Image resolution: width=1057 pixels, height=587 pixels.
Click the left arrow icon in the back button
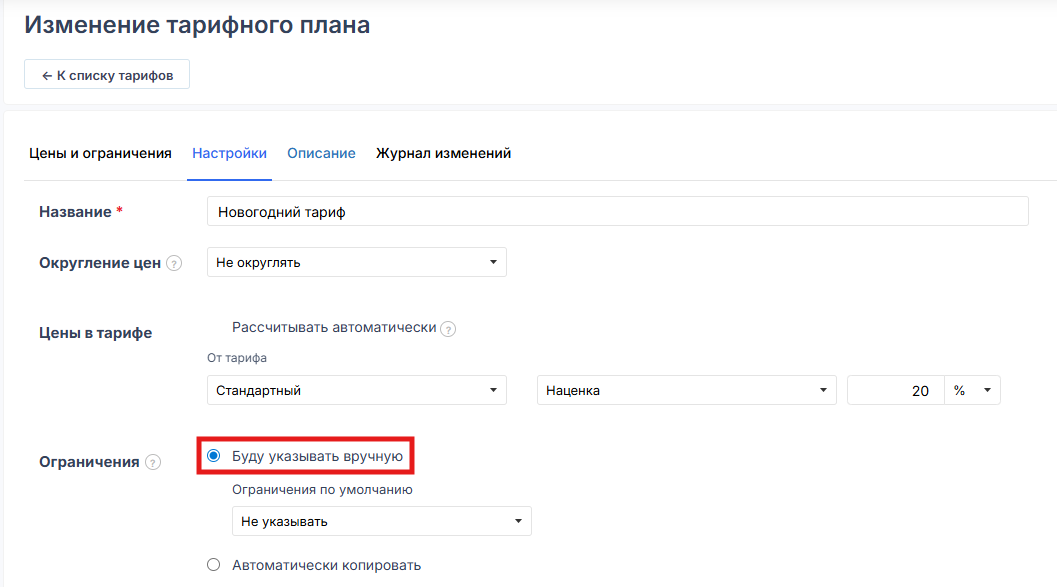(46, 76)
